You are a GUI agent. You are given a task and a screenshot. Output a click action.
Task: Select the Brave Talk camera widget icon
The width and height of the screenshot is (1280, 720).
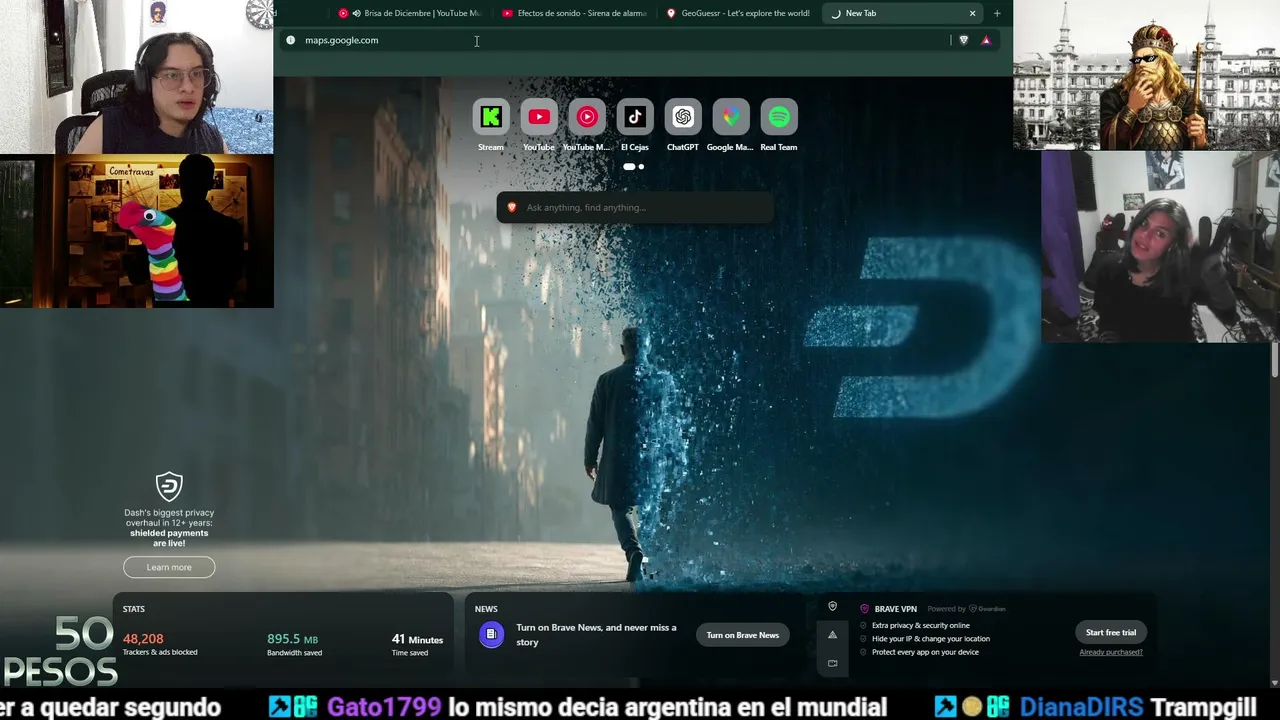832,663
